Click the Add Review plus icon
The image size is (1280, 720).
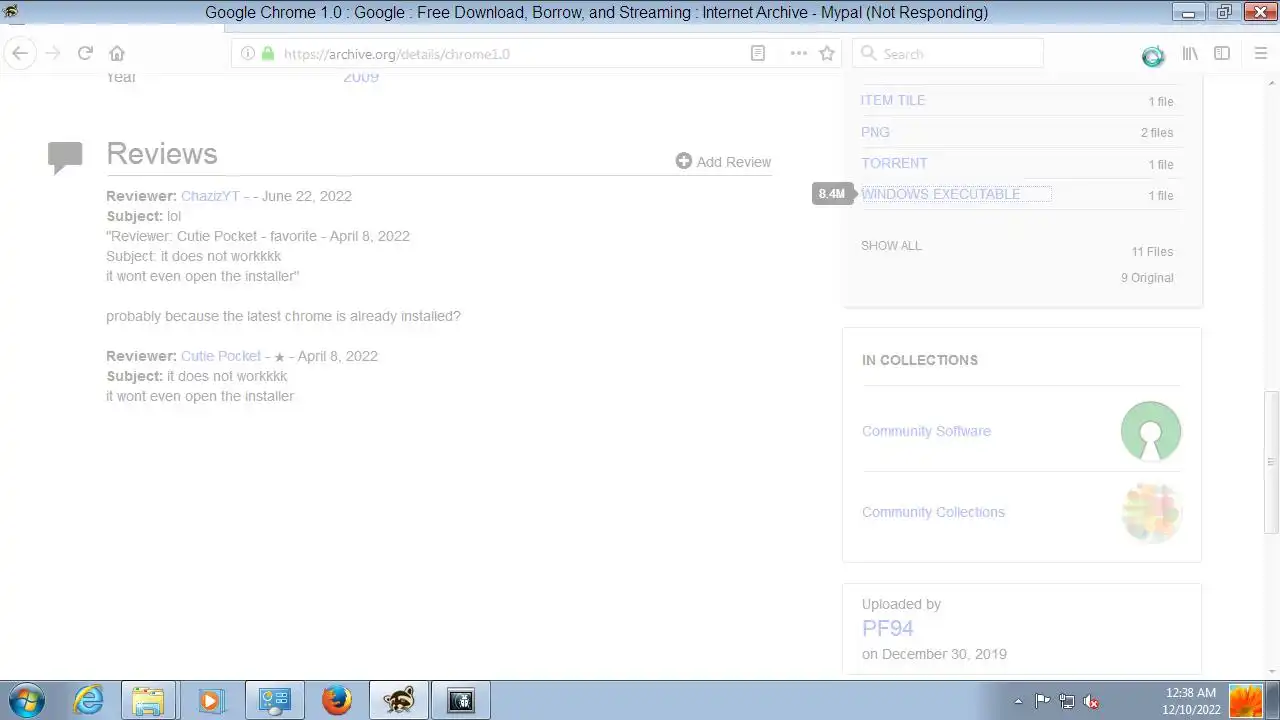pyautogui.click(x=683, y=161)
